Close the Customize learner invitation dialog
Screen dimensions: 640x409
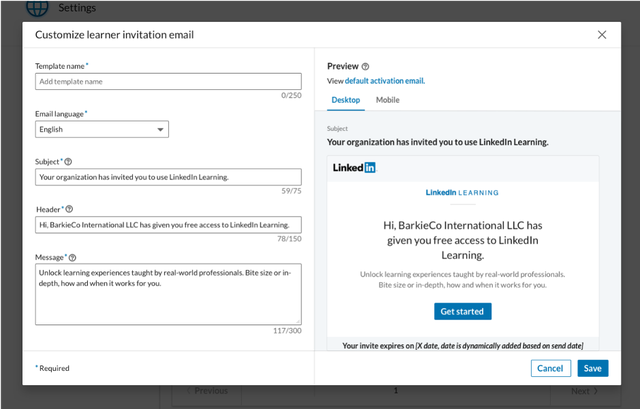[602, 35]
